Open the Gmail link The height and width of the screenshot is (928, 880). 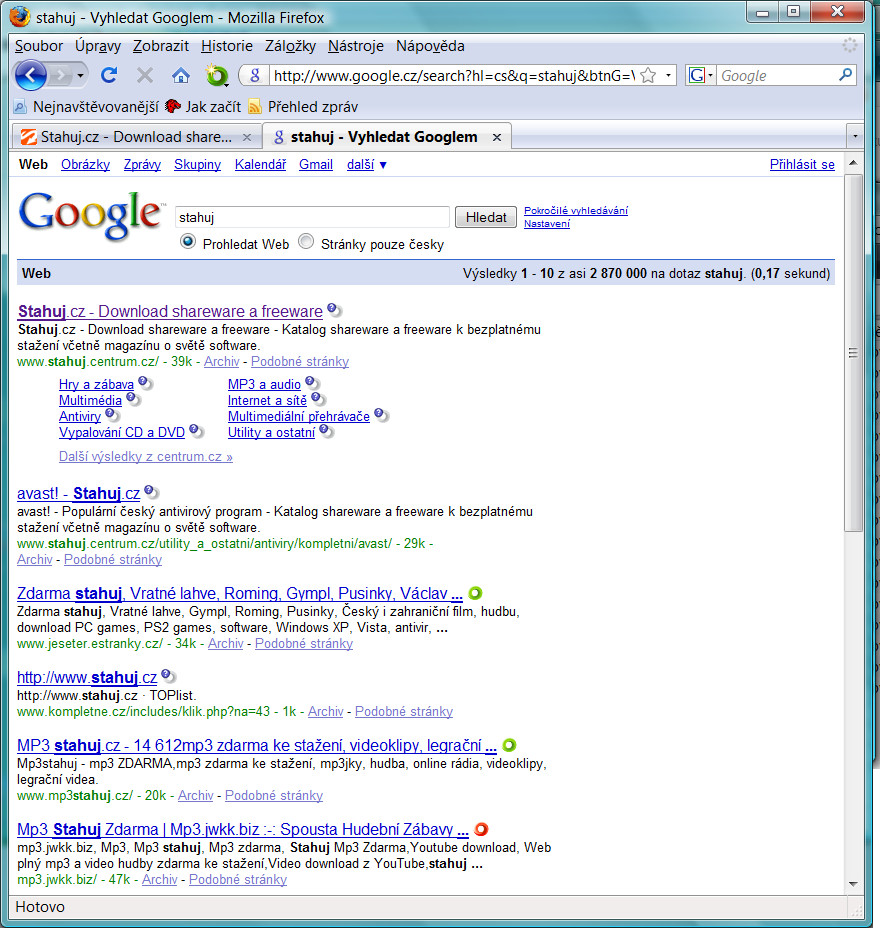point(315,165)
